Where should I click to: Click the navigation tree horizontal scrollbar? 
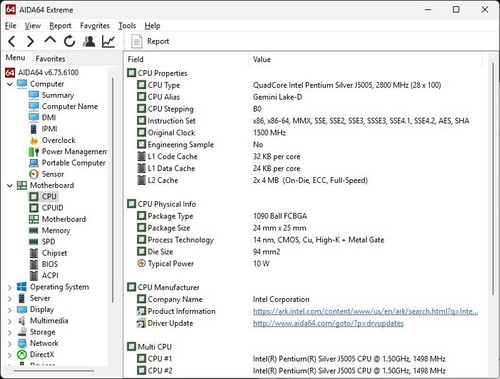tap(54, 371)
